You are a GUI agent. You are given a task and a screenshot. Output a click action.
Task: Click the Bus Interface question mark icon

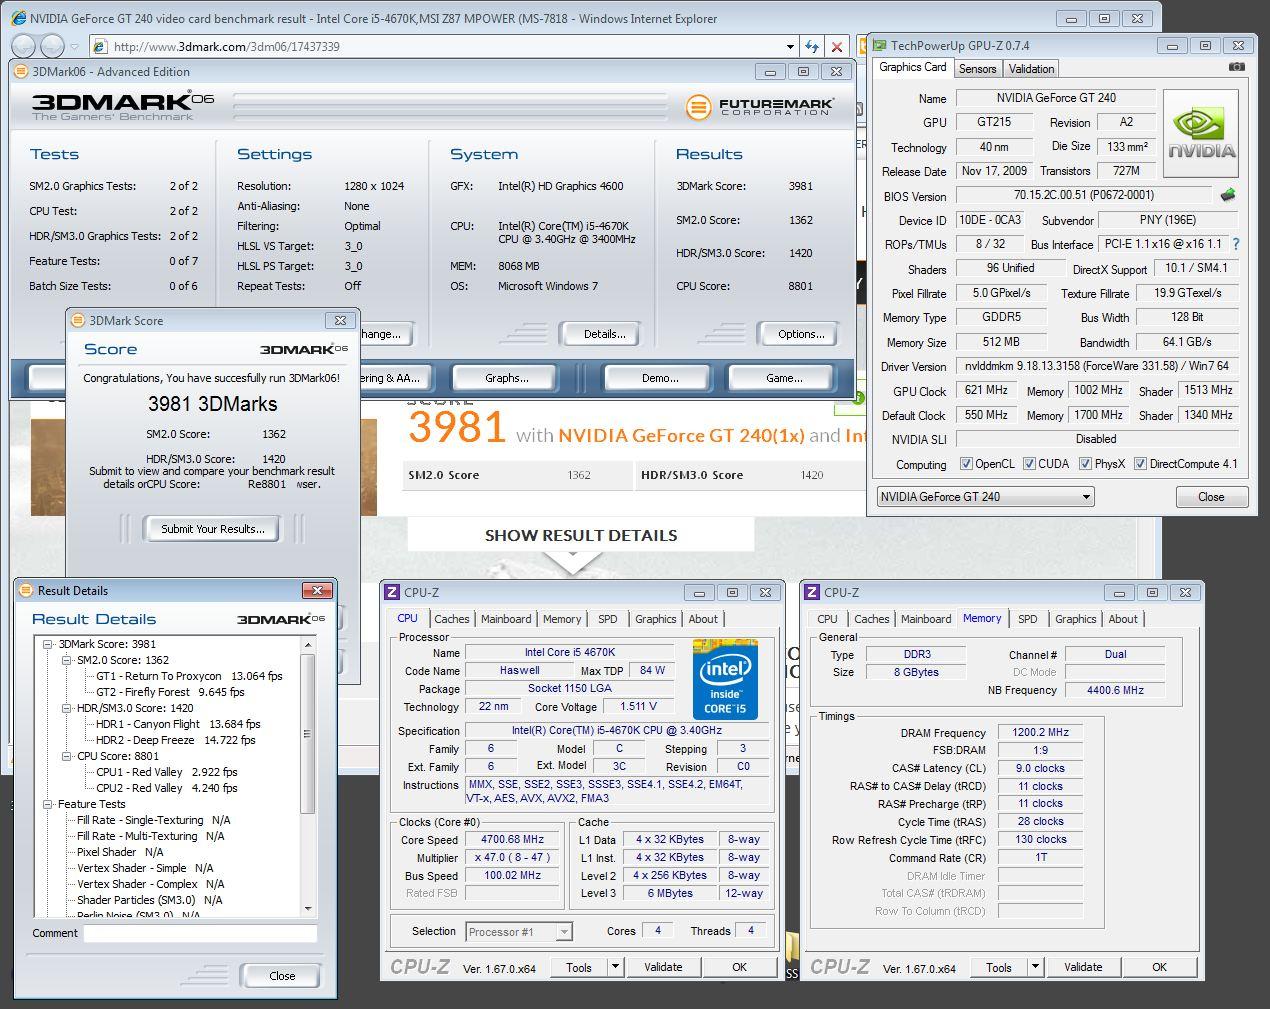[1237, 244]
